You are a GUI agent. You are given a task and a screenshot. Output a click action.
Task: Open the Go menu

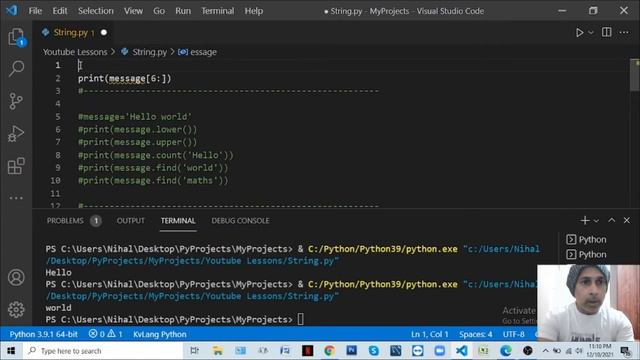[159, 11]
